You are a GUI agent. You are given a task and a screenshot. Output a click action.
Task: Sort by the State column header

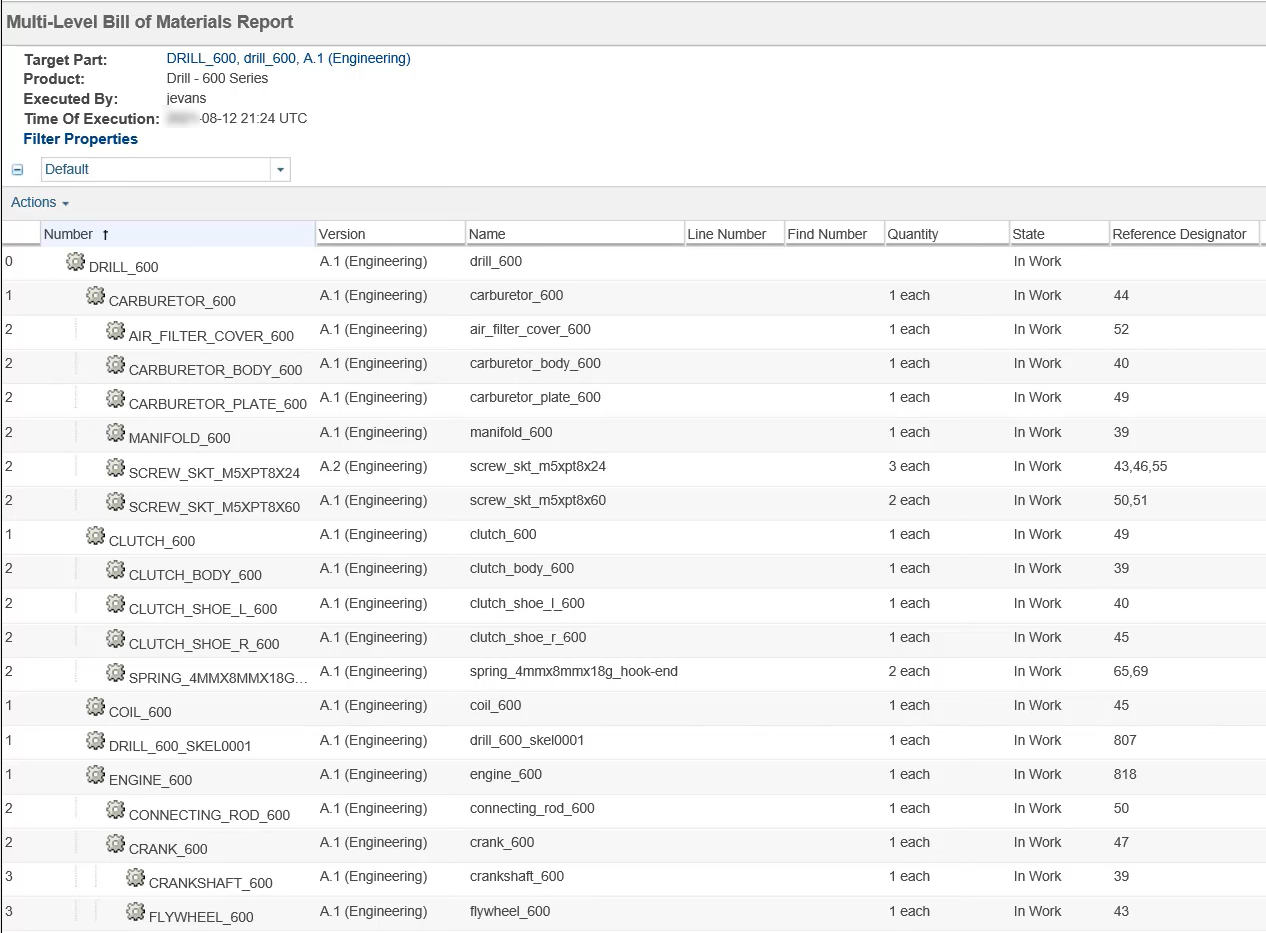(1059, 234)
